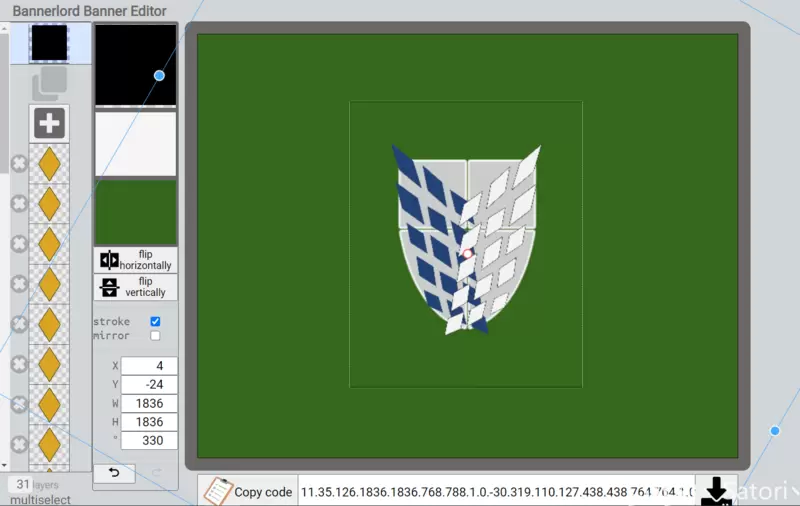
Task: Enable the mirror checkbox
Action: pos(155,336)
